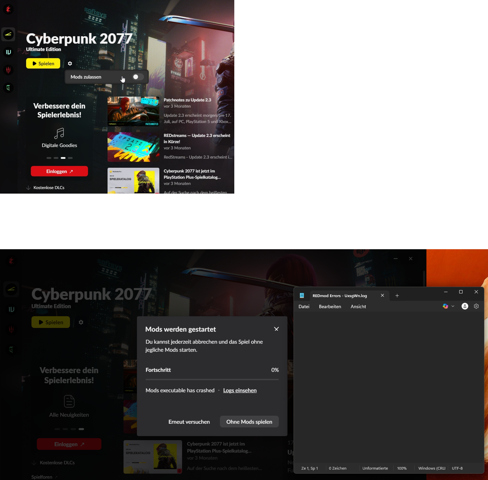Click dimmed green sidebar icon behind the dialog
Viewport: 488px width, 480px height.
(x=11, y=349)
